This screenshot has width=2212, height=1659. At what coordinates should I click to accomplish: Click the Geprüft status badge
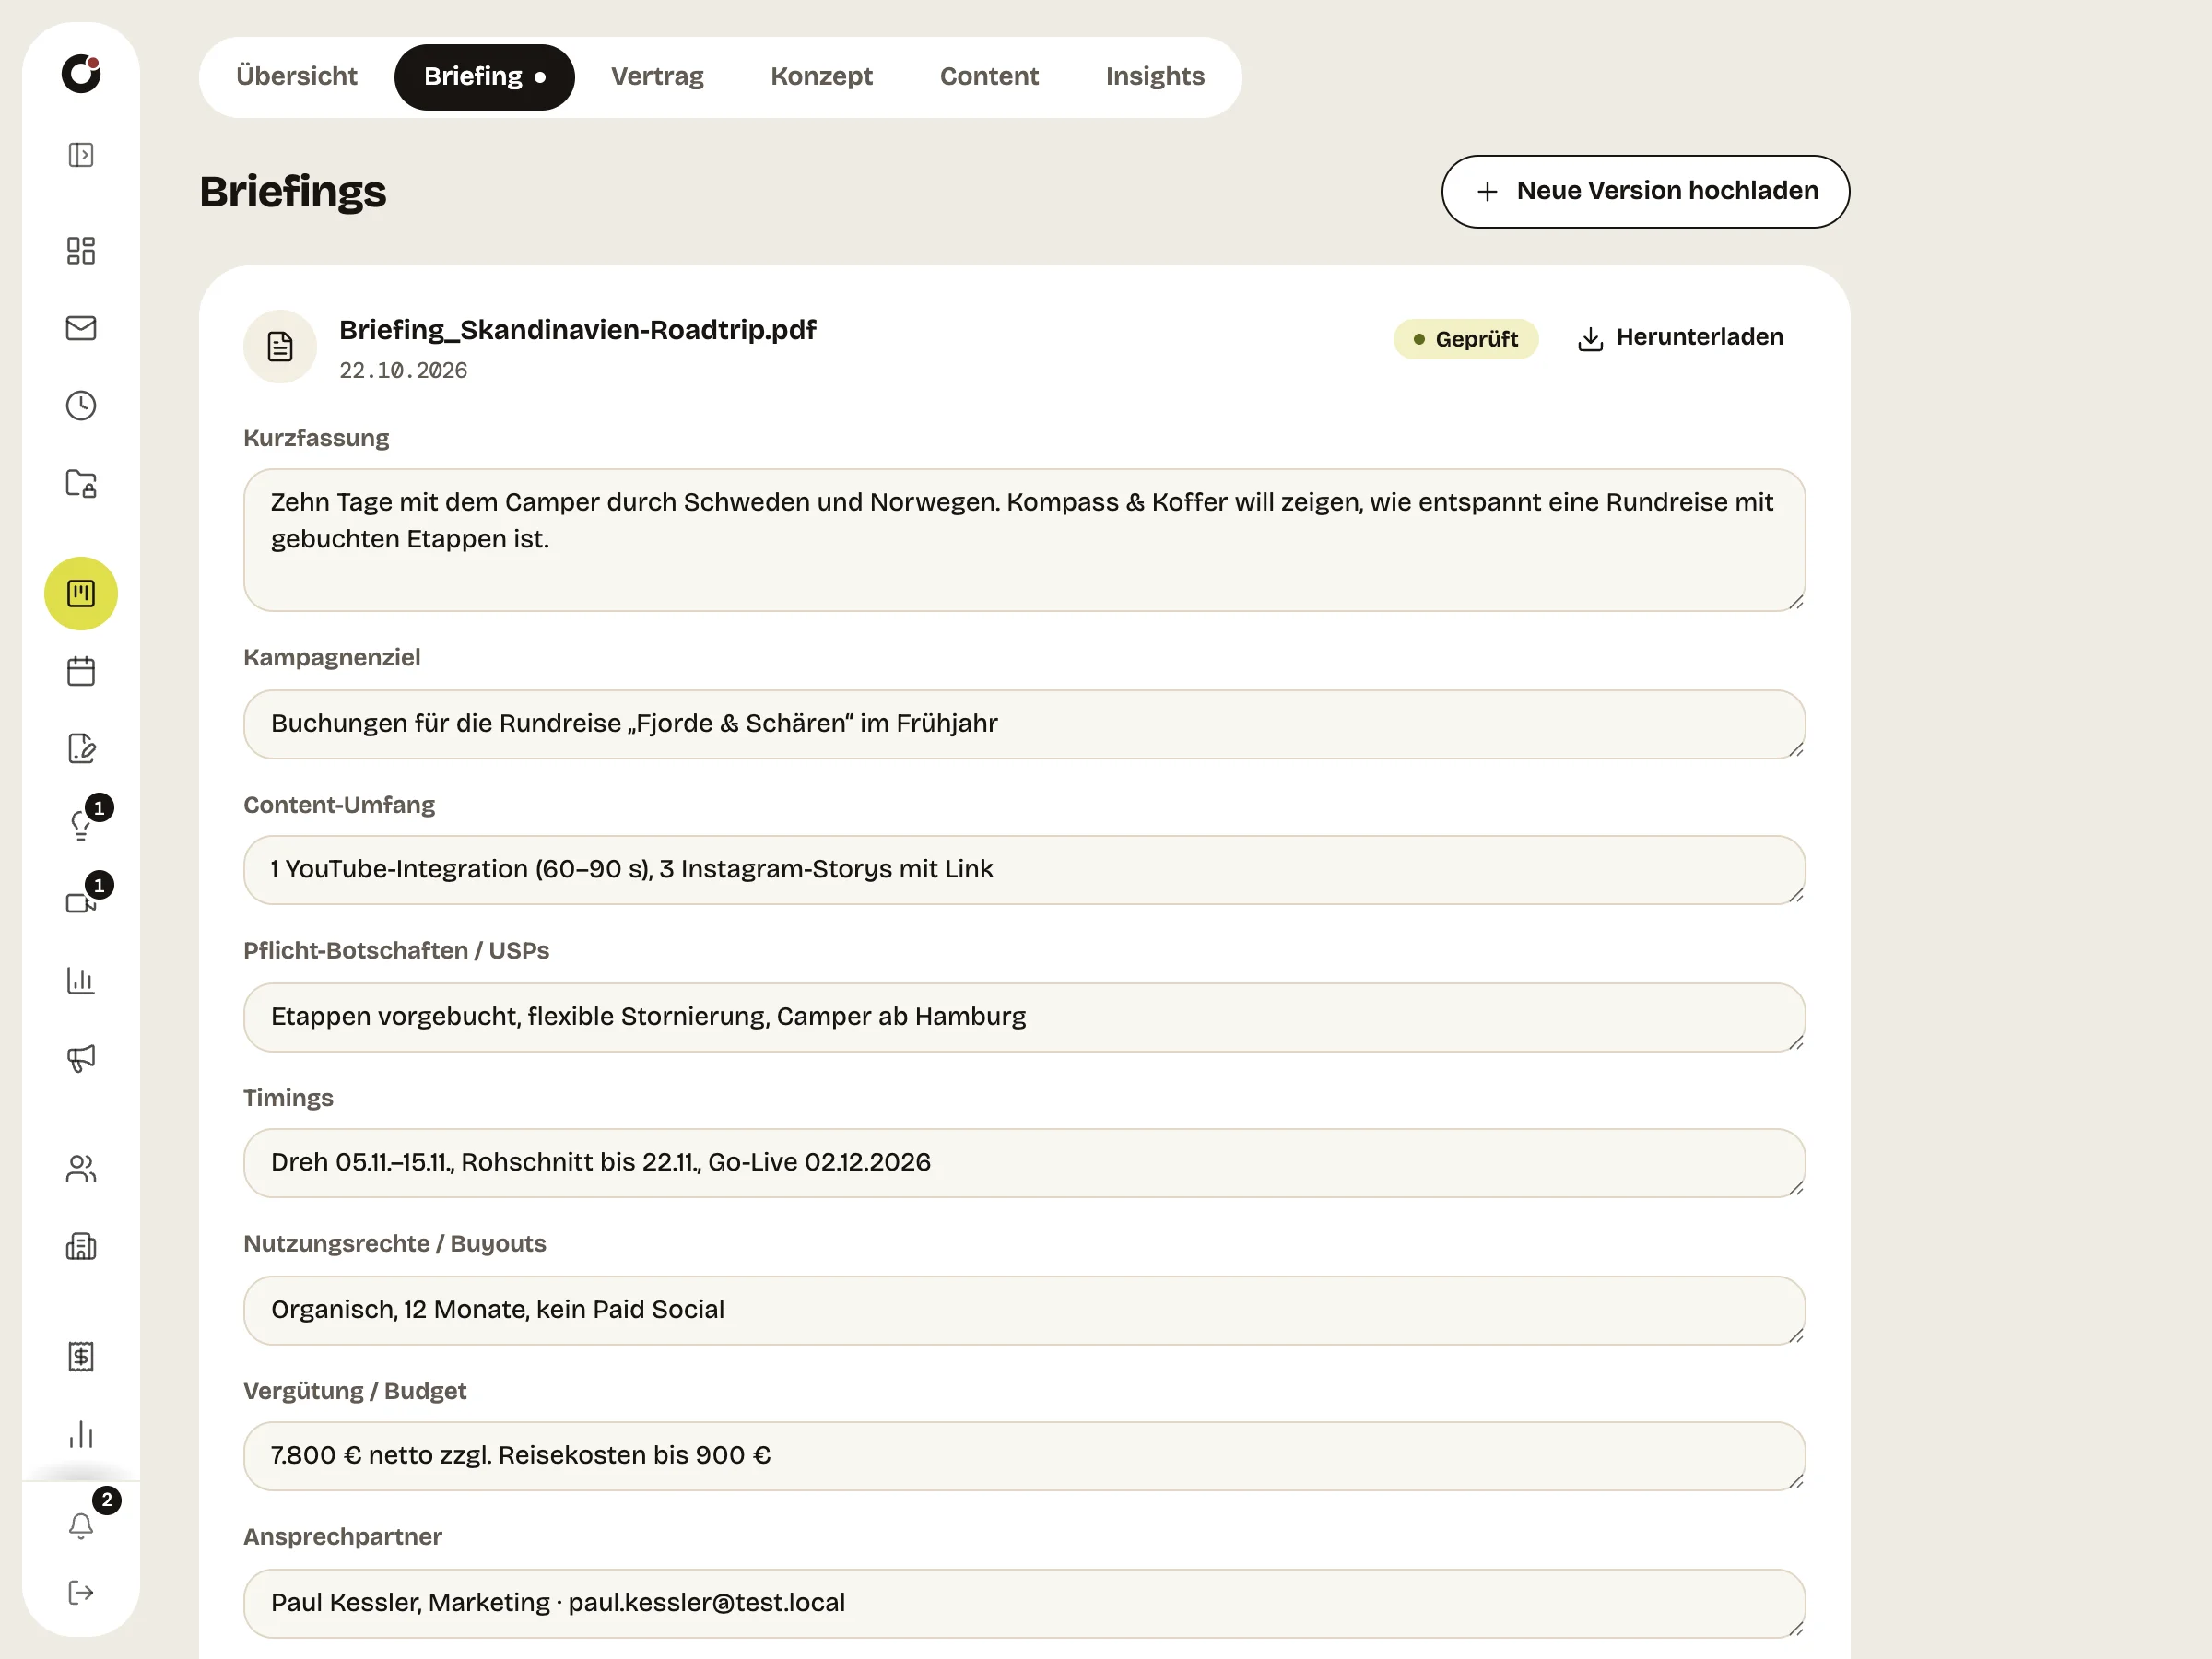[1465, 339]
